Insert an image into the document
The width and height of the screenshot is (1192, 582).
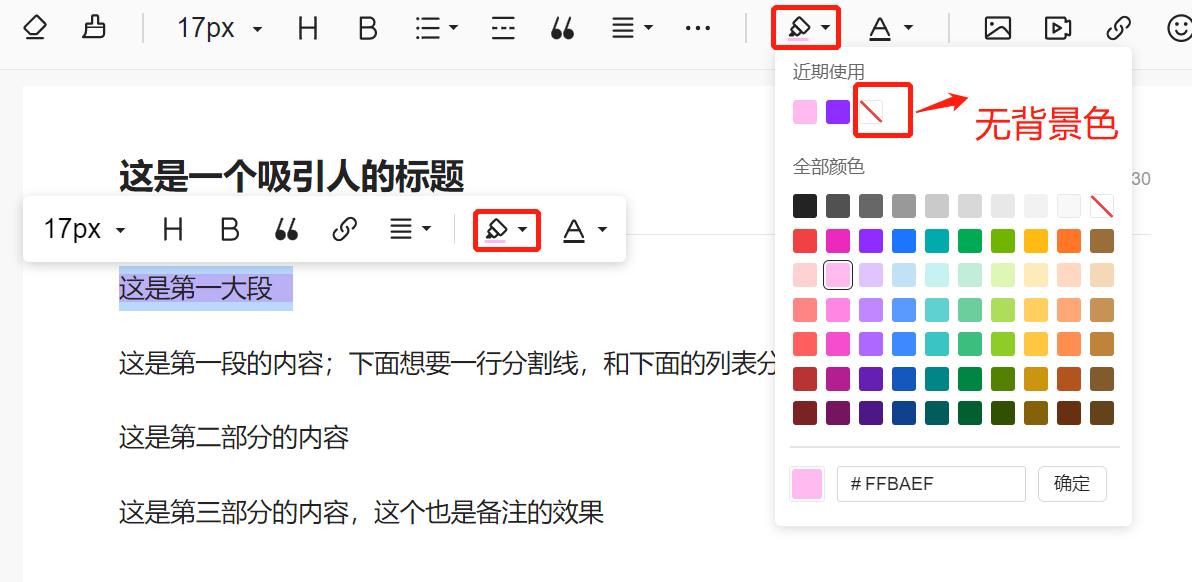[x=998, y=28]
